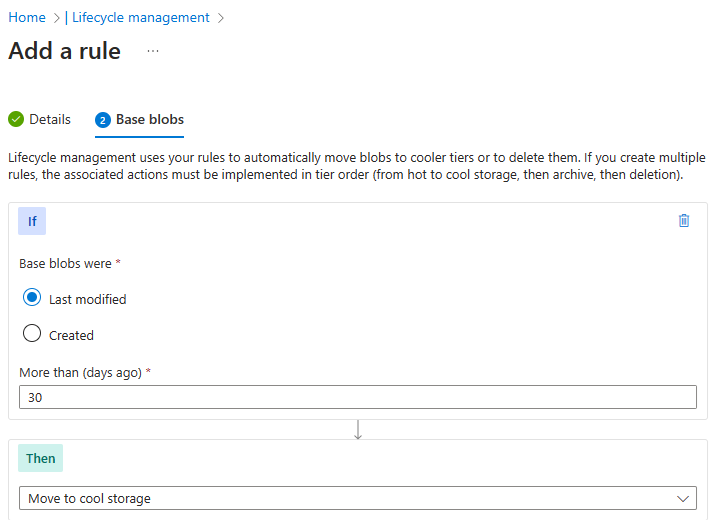Click the blue If condition badge

pyautogui.click(x=32, y=221)
